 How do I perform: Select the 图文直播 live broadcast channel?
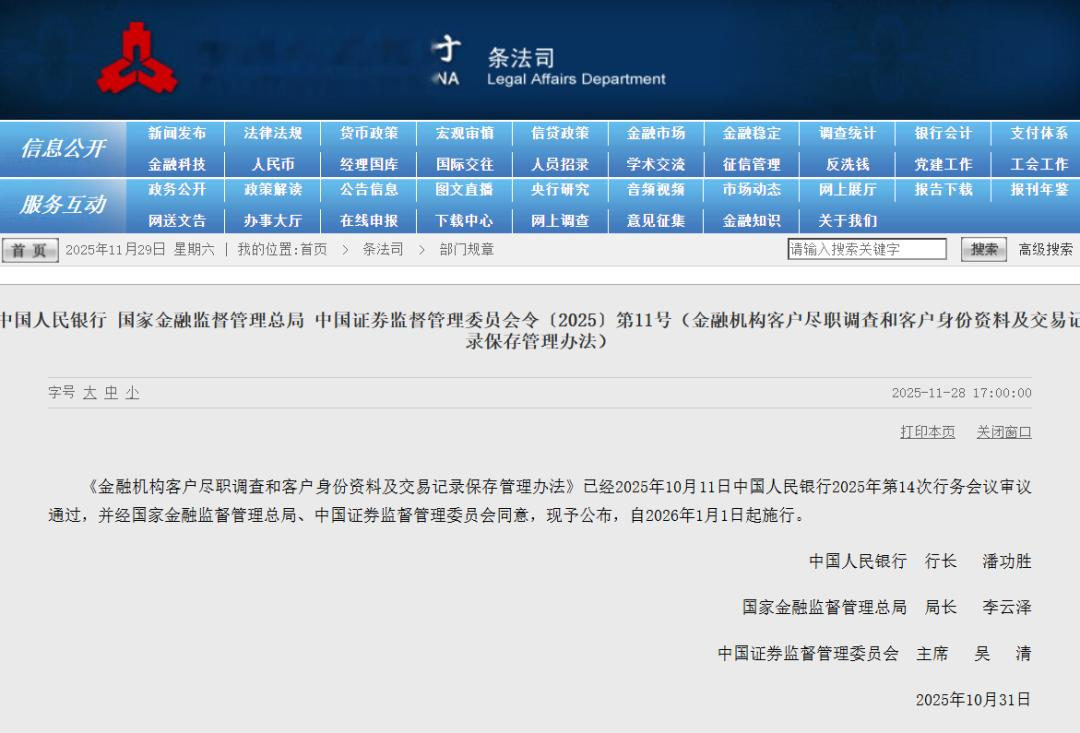tap(464, 190)
